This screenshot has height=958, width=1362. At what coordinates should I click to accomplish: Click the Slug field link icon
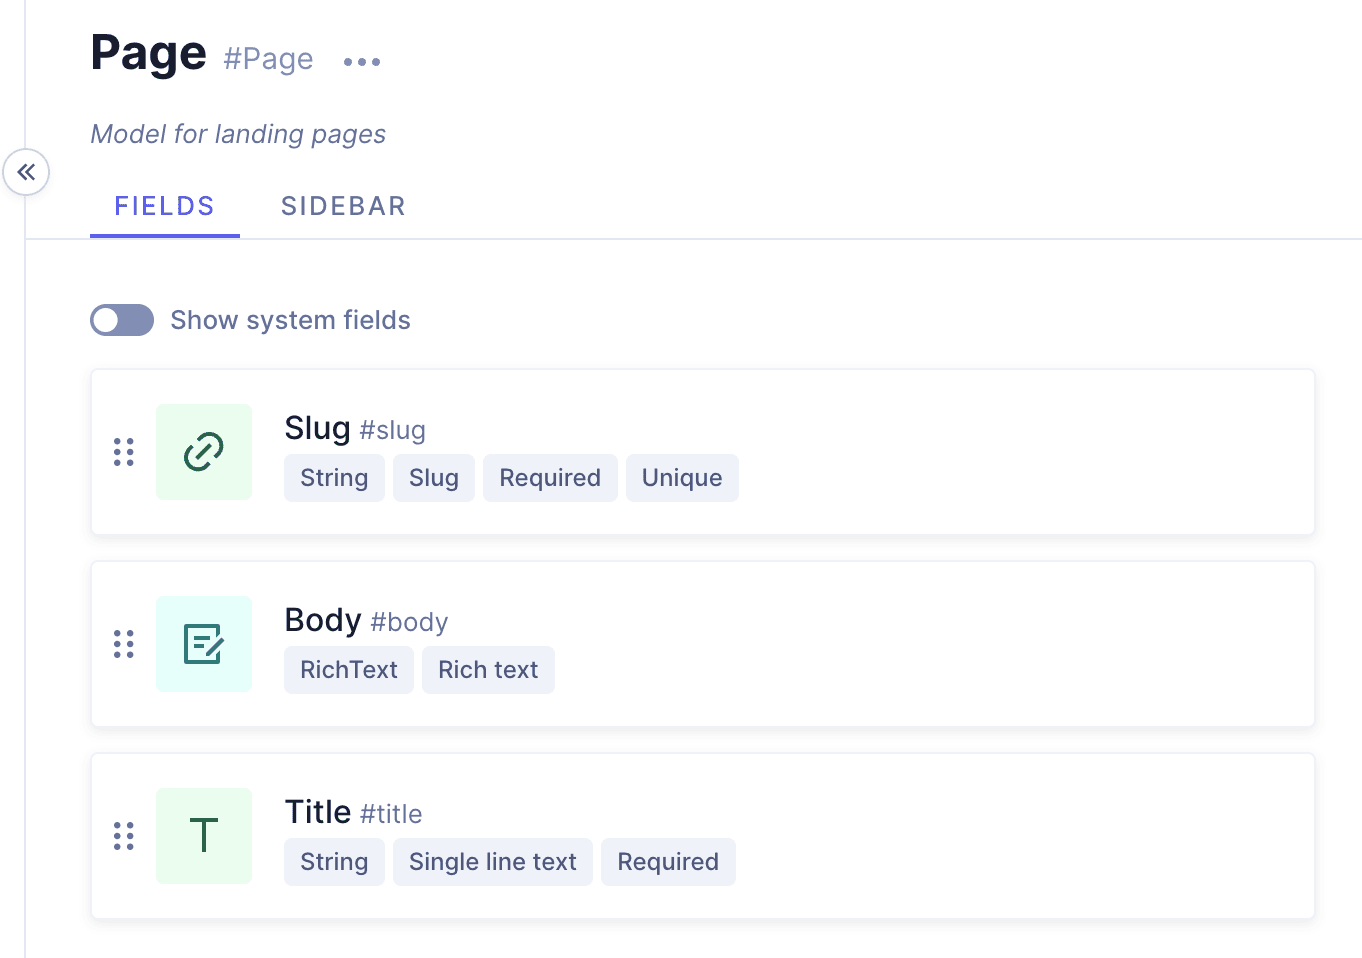tap(203, 452)
